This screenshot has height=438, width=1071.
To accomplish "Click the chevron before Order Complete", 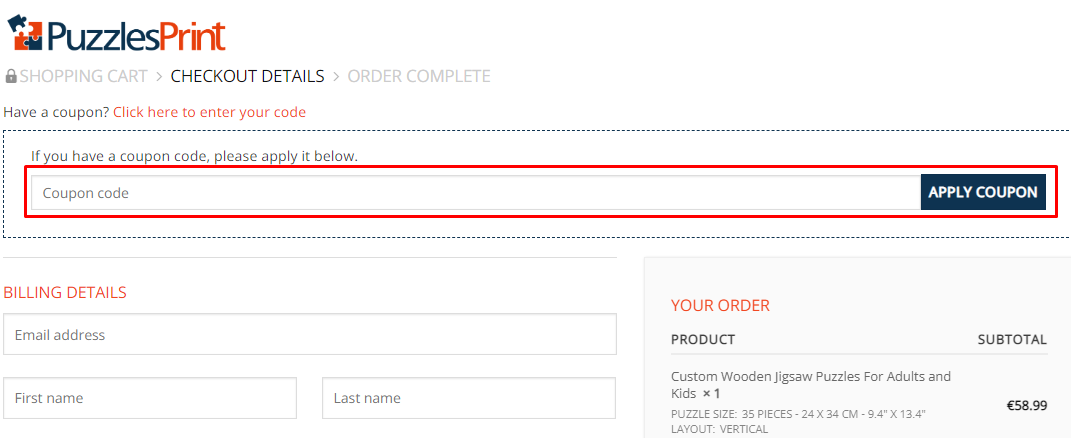I will coord(336,76).
